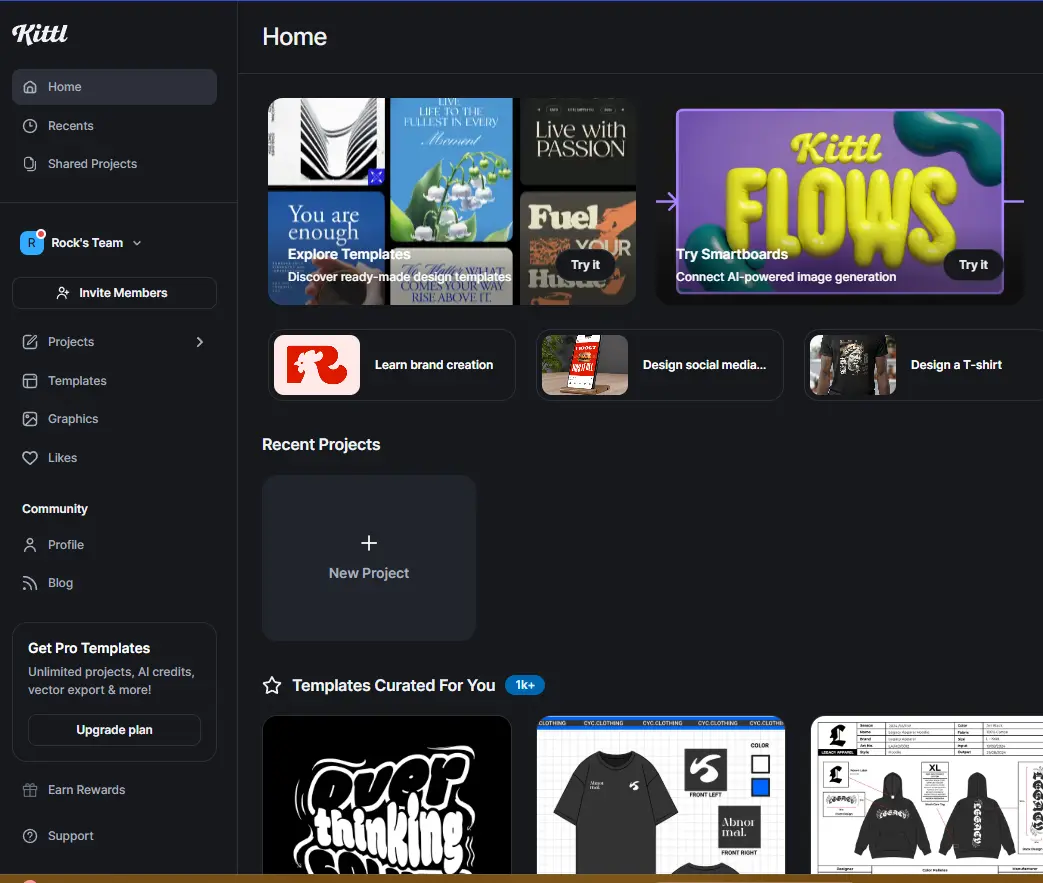This screenshot has width=1043, height=883.
Task: Open the Home menu item
Action: click(x=114, y=87)
